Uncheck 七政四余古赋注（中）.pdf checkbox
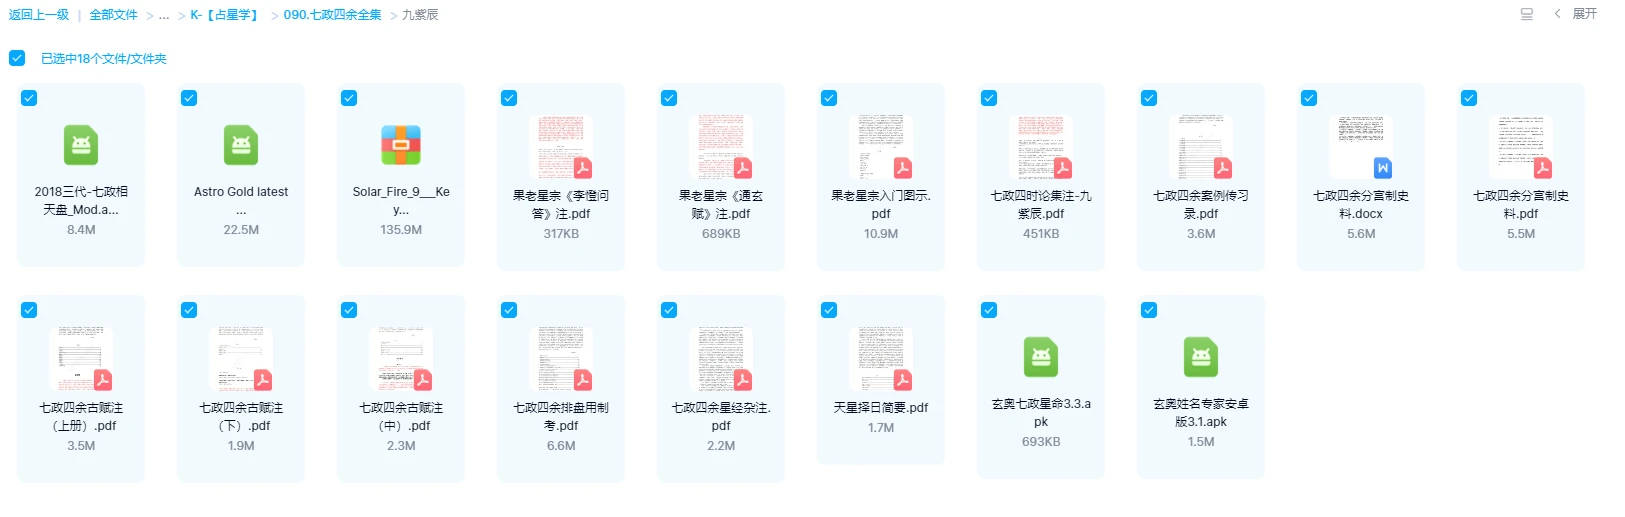The height and width of the screenshot is (517, 1625). 349,310
